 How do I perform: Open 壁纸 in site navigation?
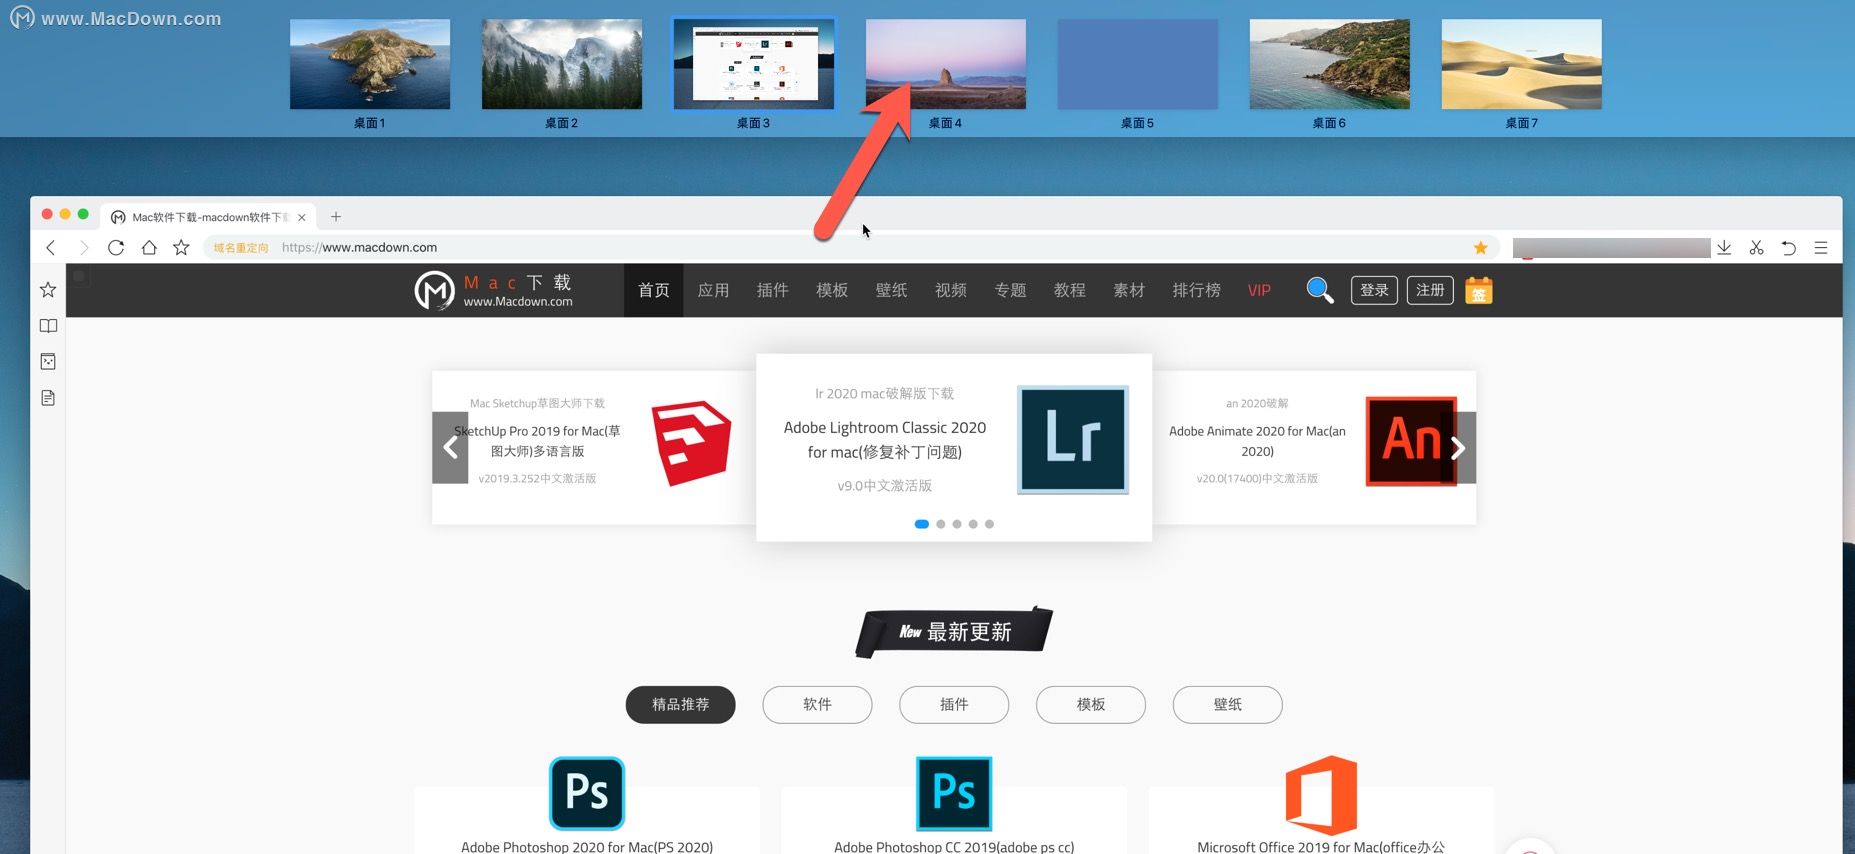[891, 291]
